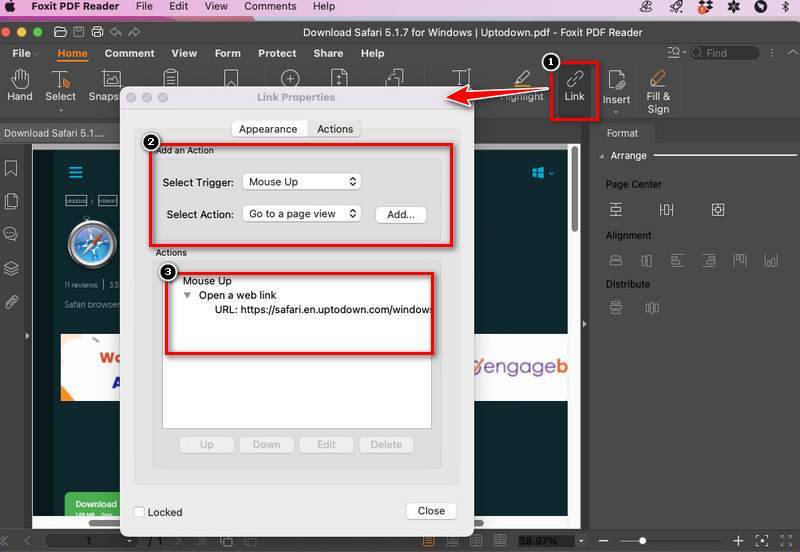
Task: Open the zoom percentage dropdown
Action: tap(581, 541)
